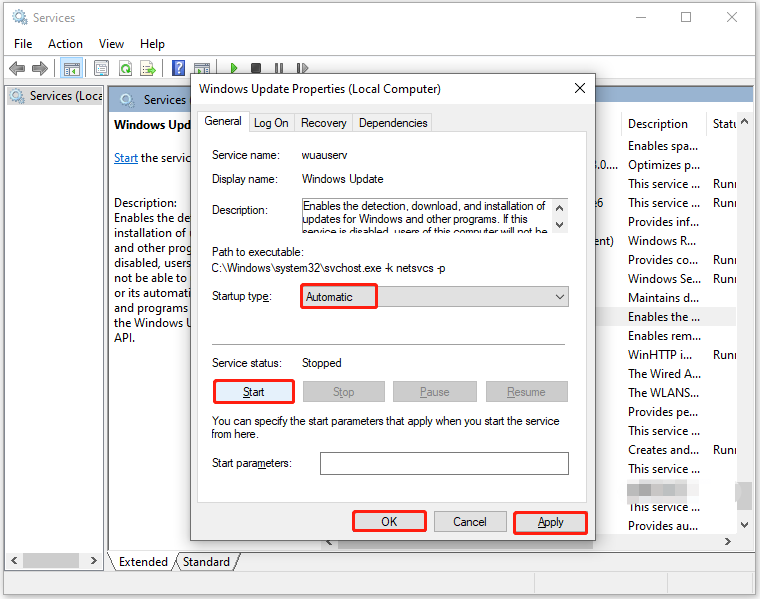Toggle the Show/Hide Console Tree icon
The image size is (760, 599).
71,68
